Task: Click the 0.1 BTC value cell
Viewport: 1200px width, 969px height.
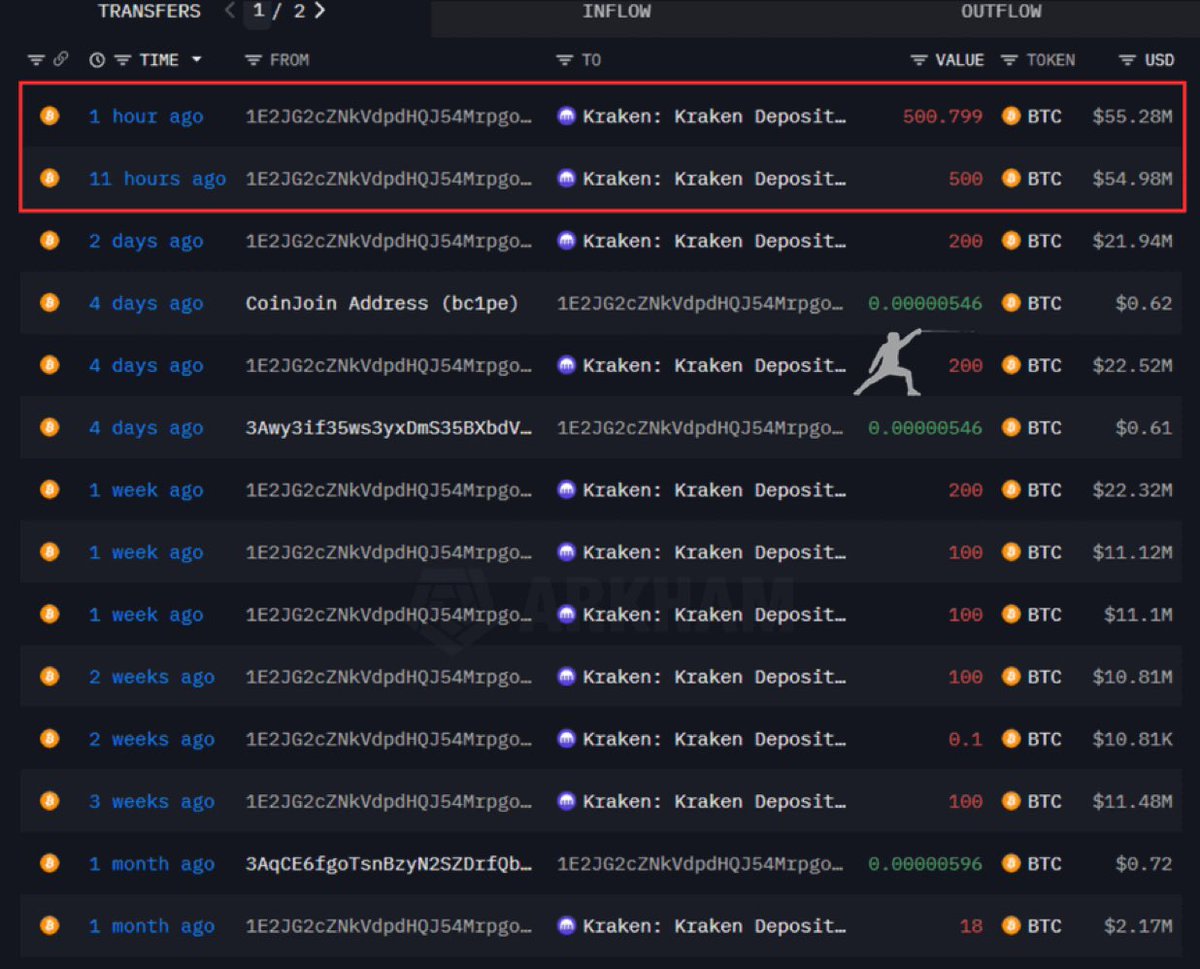Action: click(x=965, y=739)
